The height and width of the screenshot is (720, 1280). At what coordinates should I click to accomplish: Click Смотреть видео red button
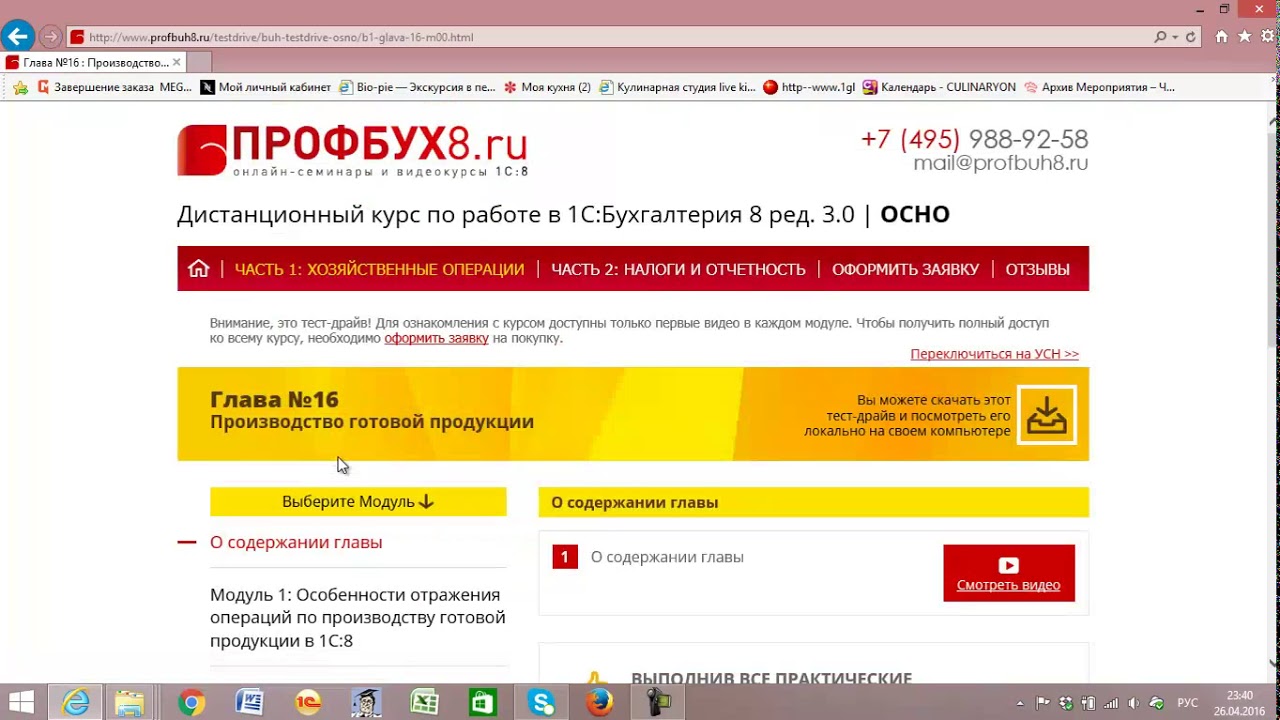click(x=1009, y=573)
